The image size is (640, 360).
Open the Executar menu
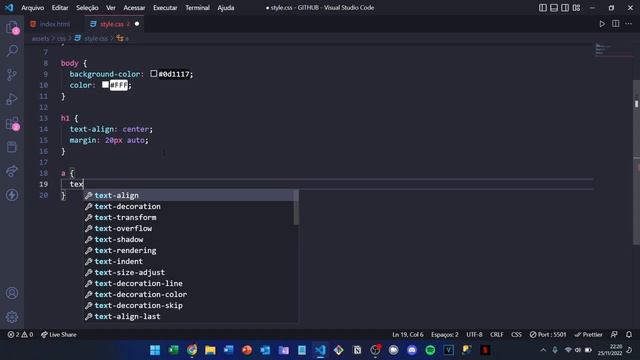point(165,8)
